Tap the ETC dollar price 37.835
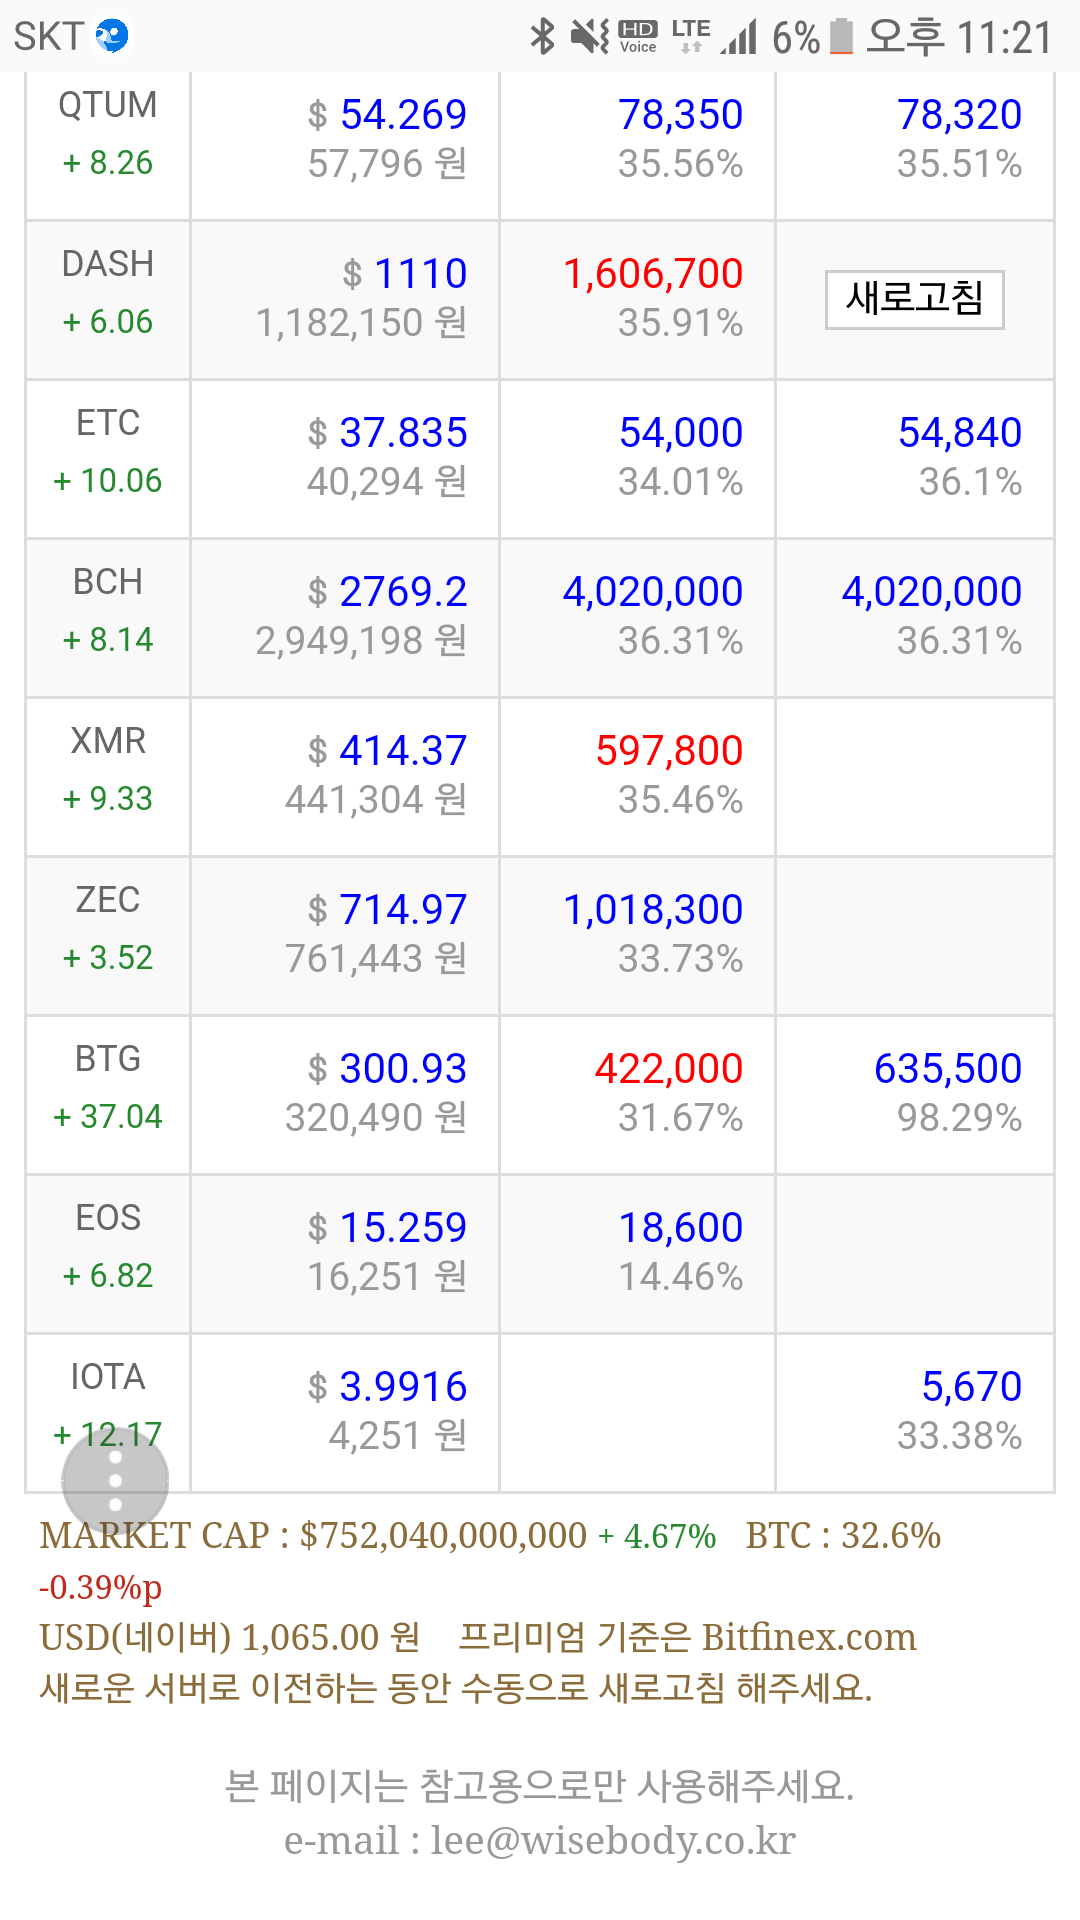1080x1920 pixels. click(402, 433)
